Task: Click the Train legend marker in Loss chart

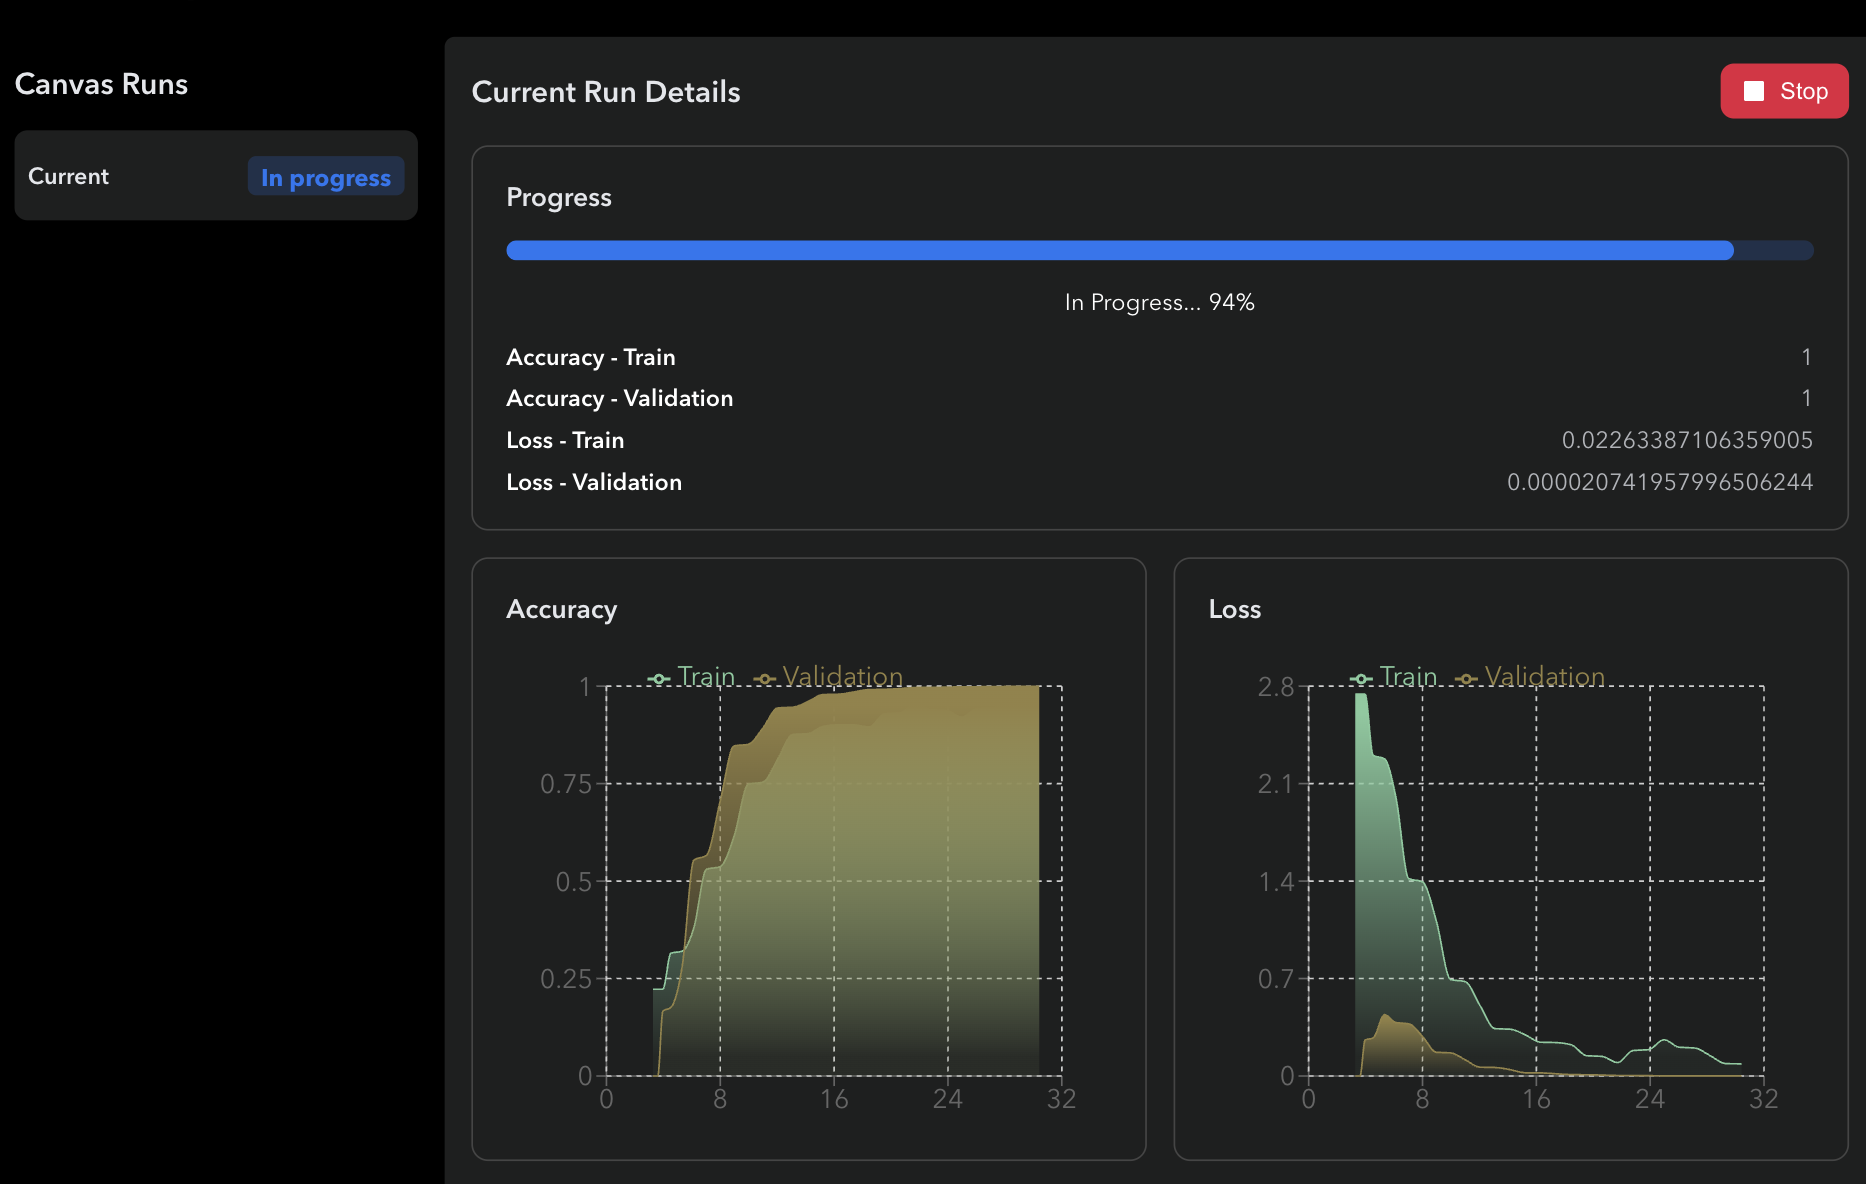Action: [x=1361, y=677]
